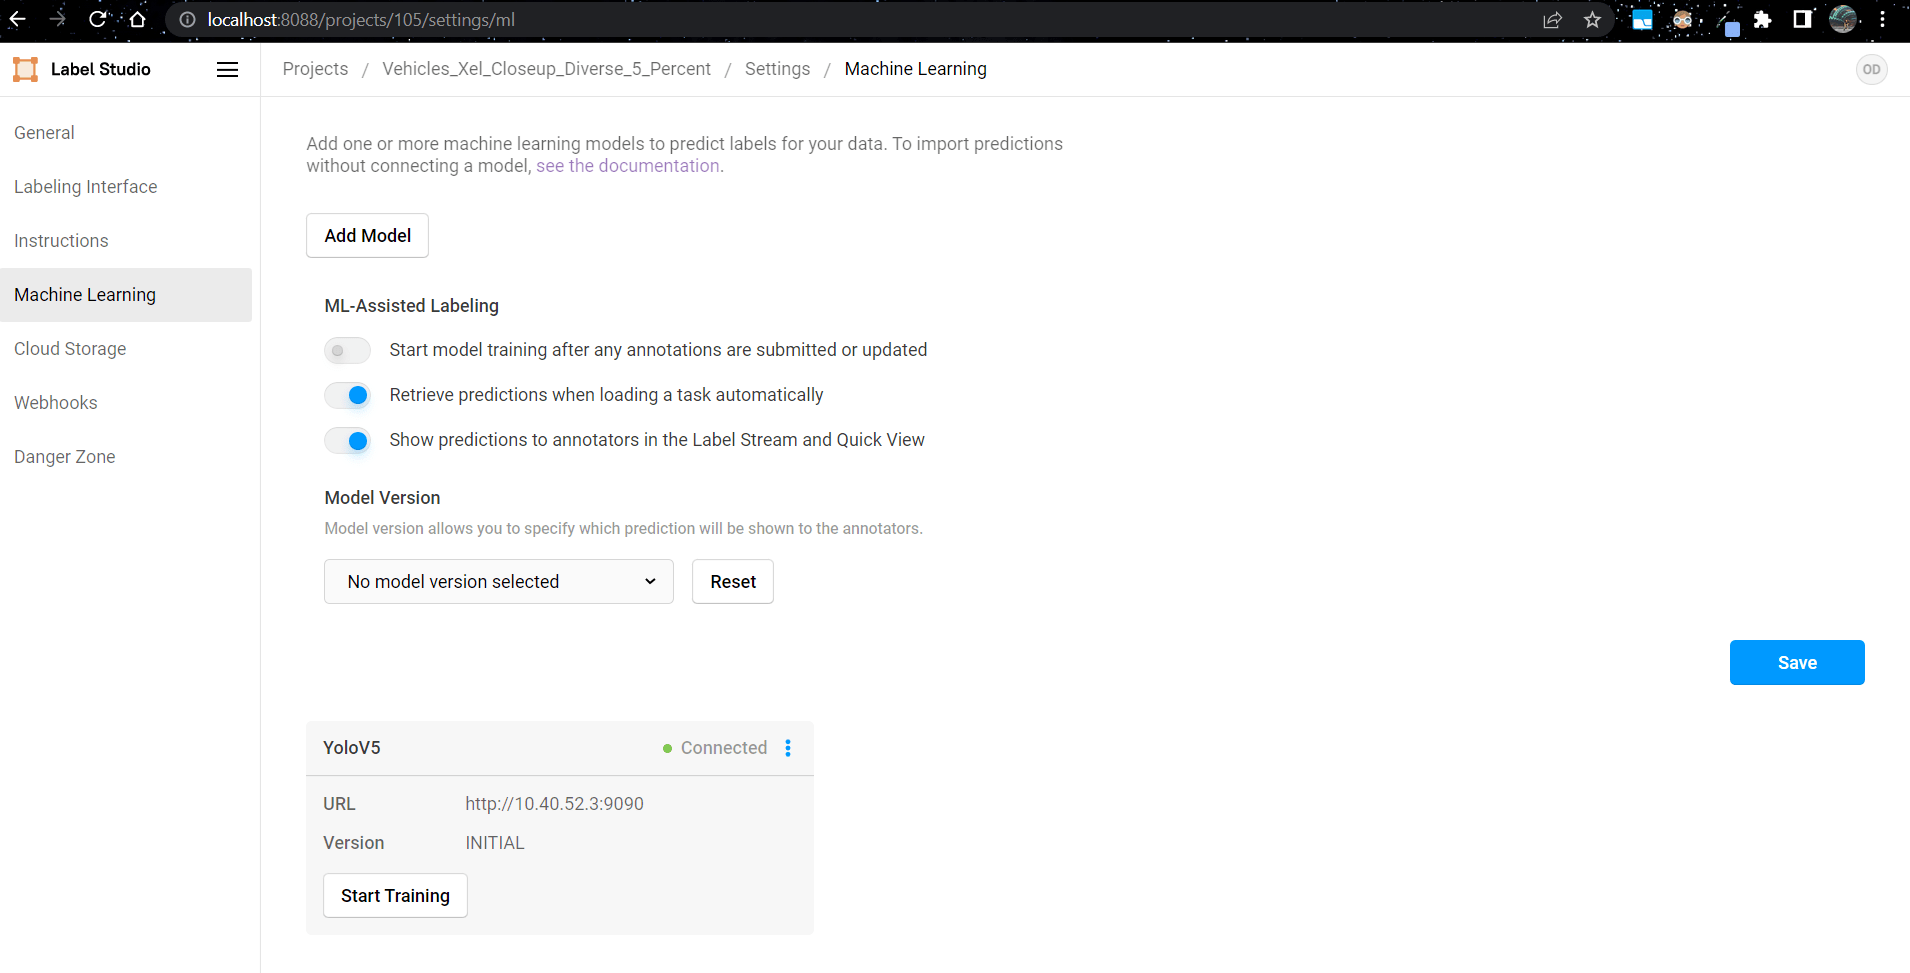Click the browser share icon

pos(1552,19)
